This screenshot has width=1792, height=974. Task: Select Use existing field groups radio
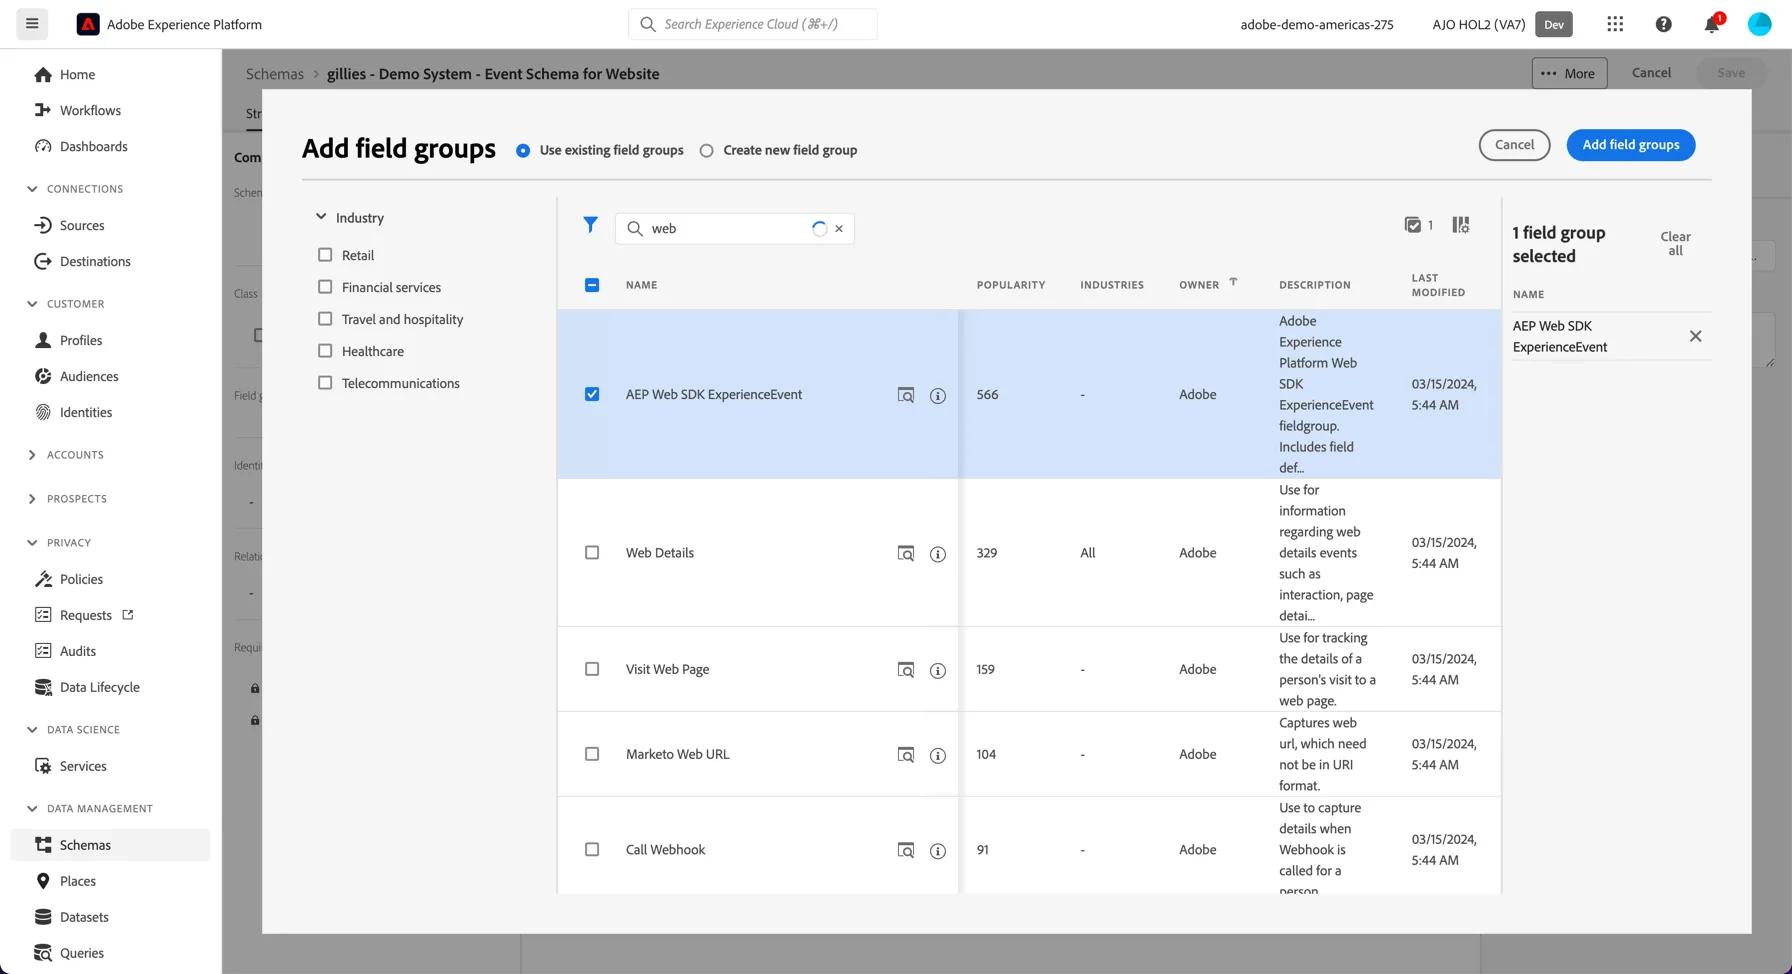523,150
